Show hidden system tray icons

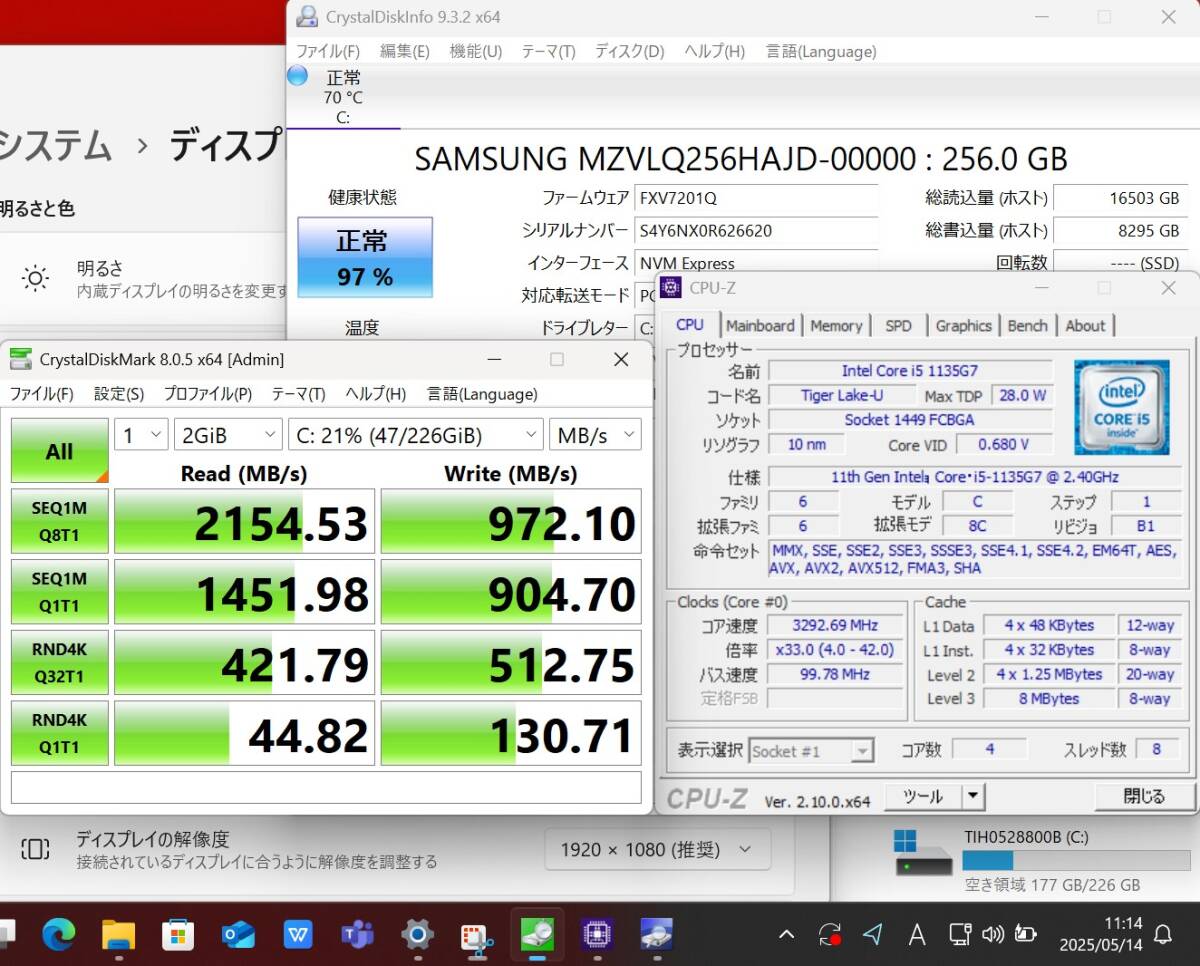[787, 935]
